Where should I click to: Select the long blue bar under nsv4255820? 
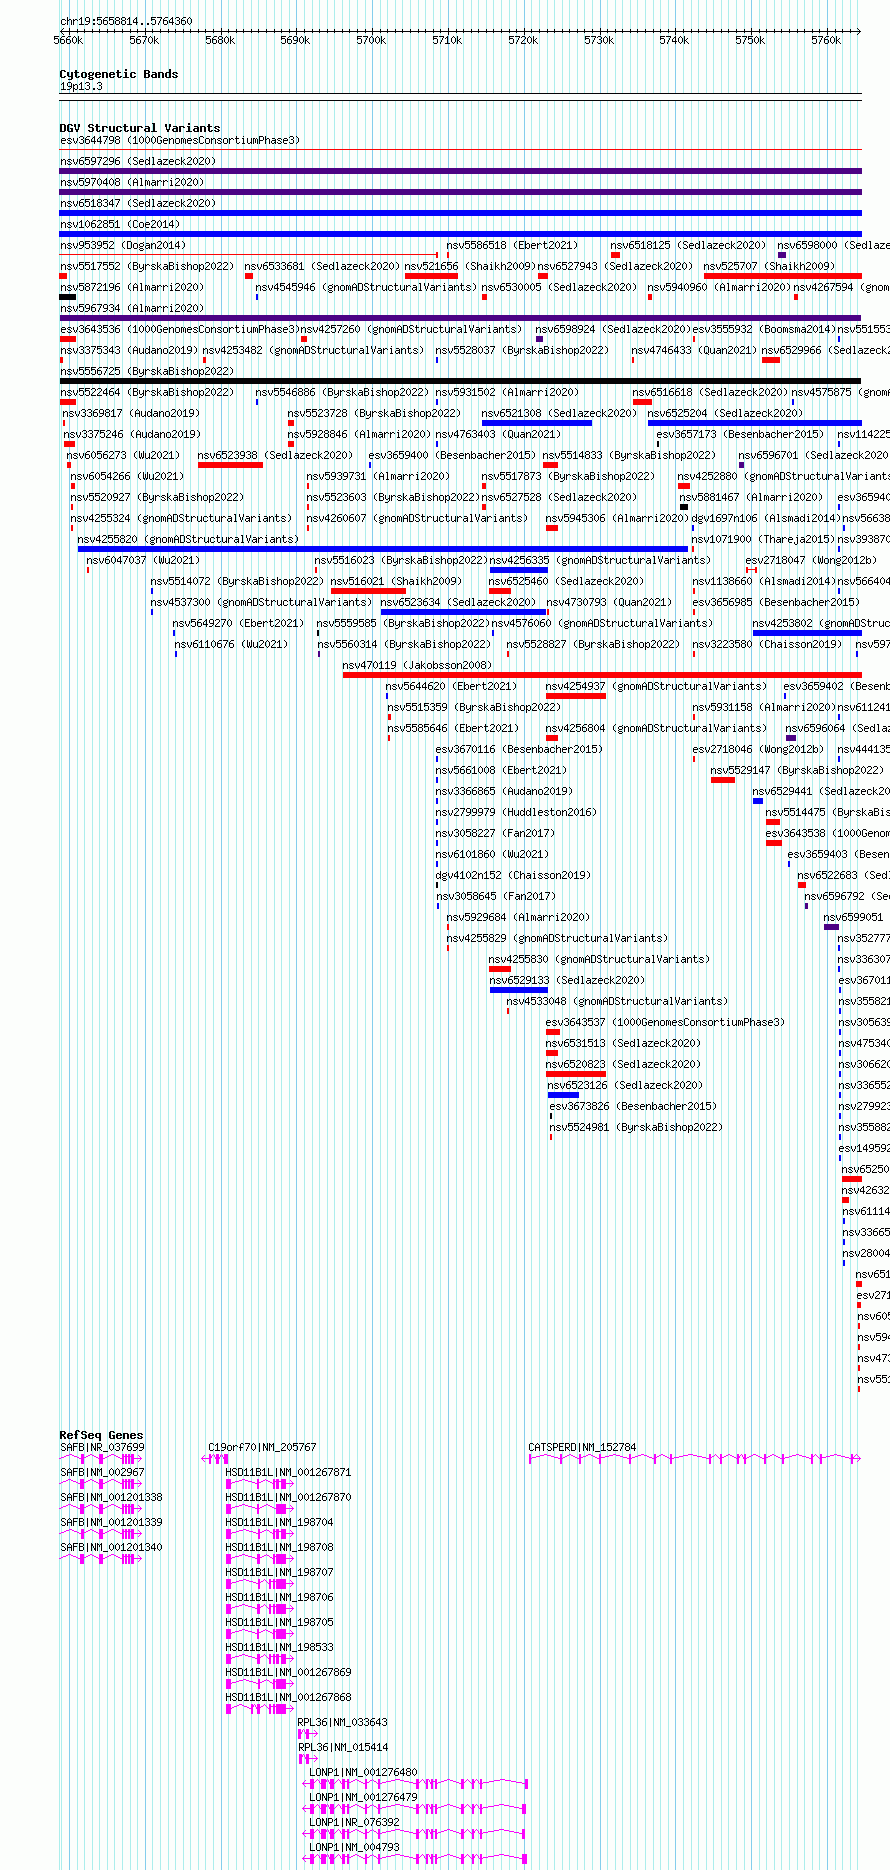(383, 549)
